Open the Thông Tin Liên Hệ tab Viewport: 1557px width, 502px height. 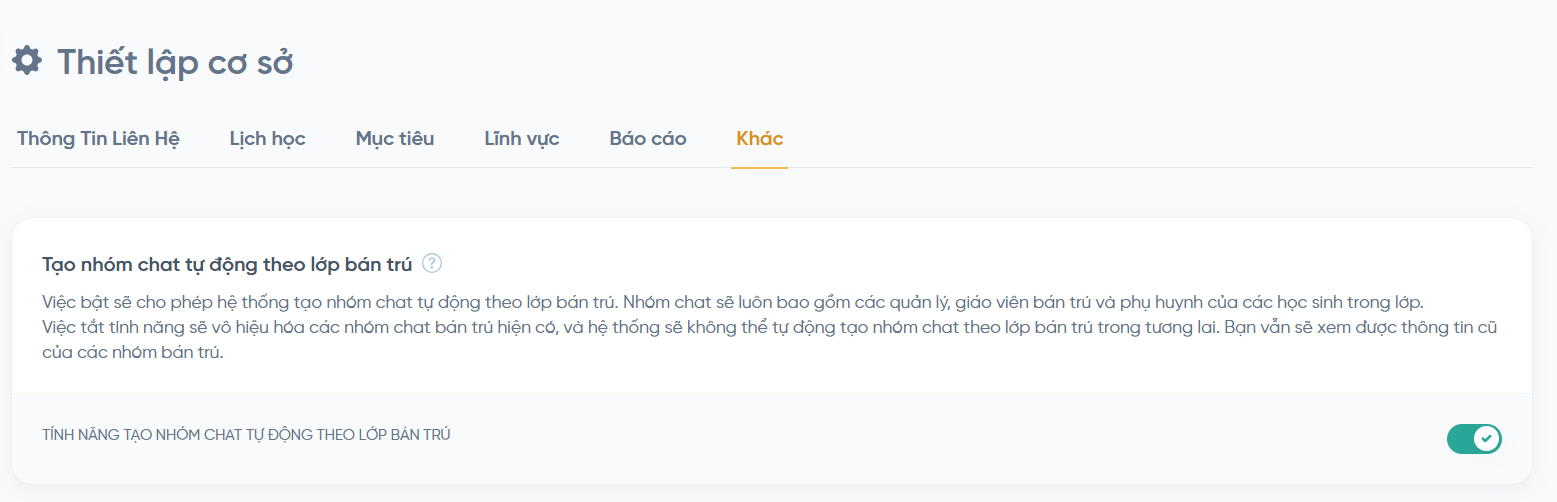[98, 139]
